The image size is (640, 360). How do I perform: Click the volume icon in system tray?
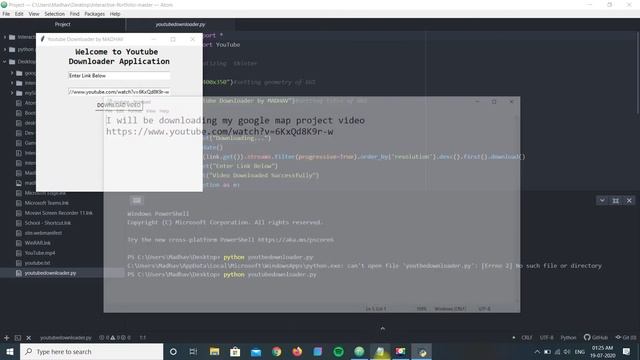point(567,351)
